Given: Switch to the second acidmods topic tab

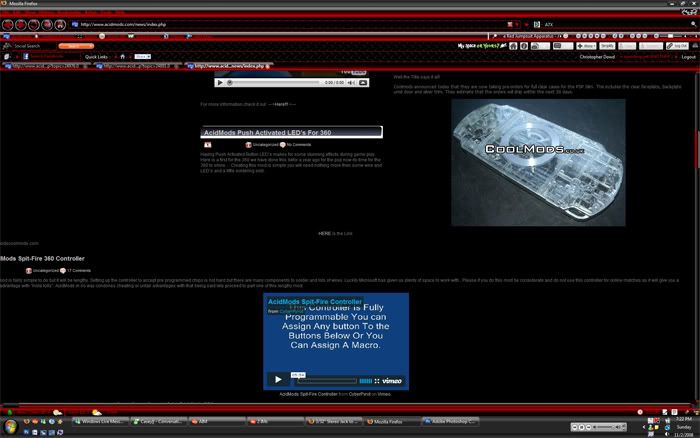Looking at the screenshot, I should coord(137,66).
